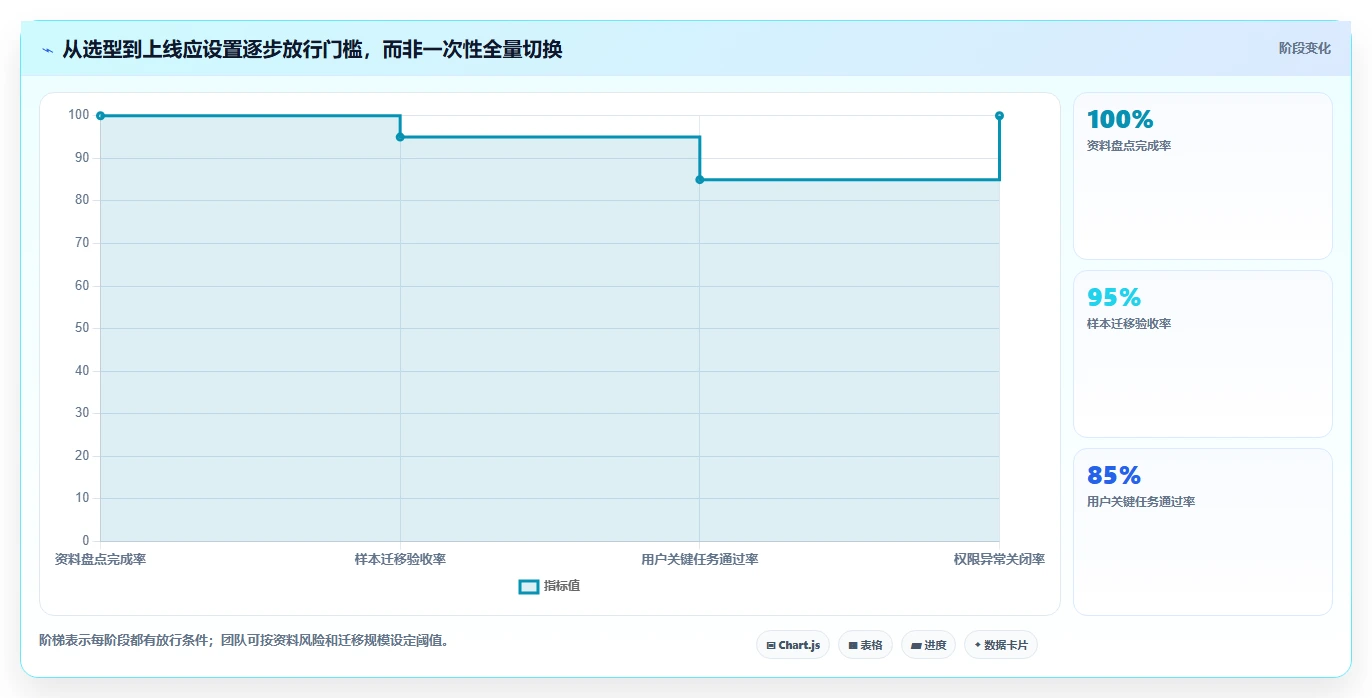Click the legend color box for 指标值
The width and height of the screenshot is (1372, 698).
point(529,586)
